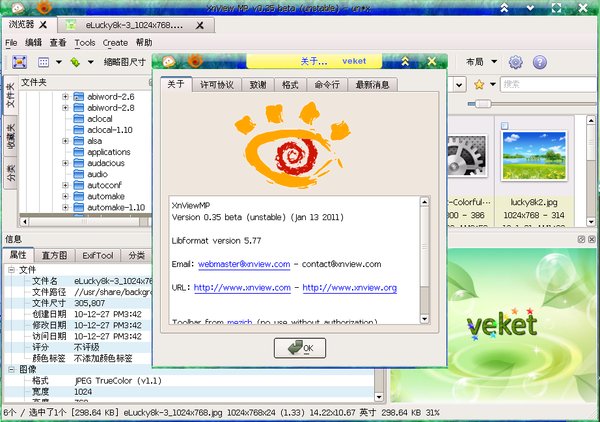600x422 pixels.
Task: Click the thumbnail view mode grid icon
Action: pos(43,62)
